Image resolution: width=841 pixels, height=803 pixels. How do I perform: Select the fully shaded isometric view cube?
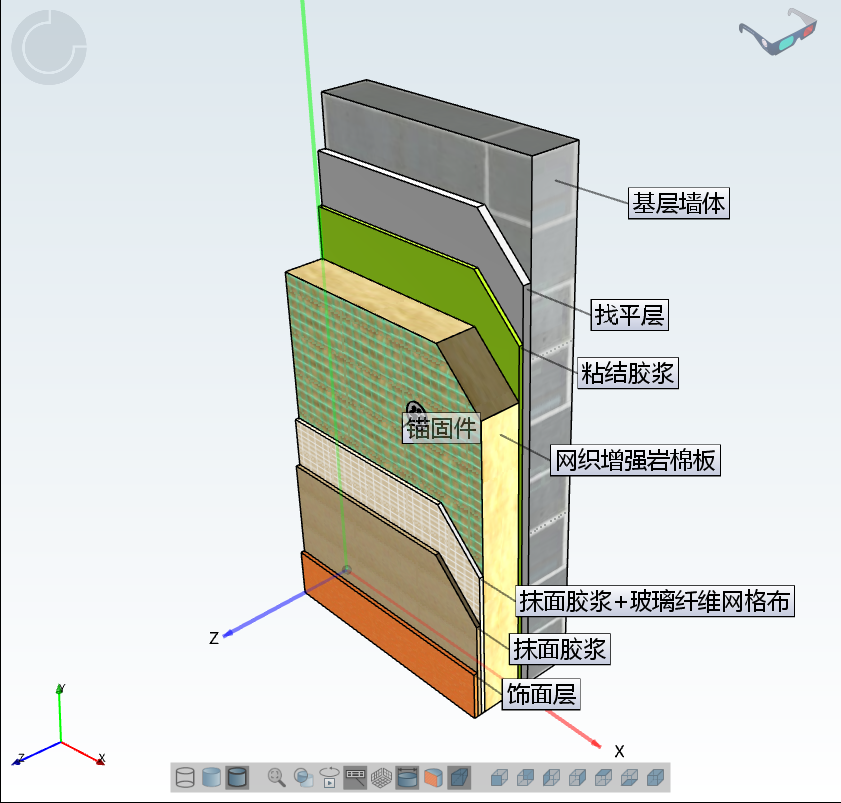pyautogui.click(x=655, y=777)
